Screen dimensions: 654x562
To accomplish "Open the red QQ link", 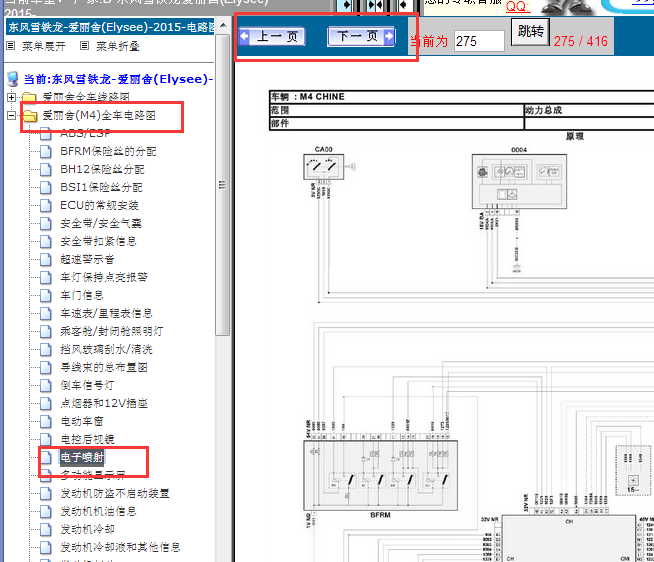I will click(518, 6).
